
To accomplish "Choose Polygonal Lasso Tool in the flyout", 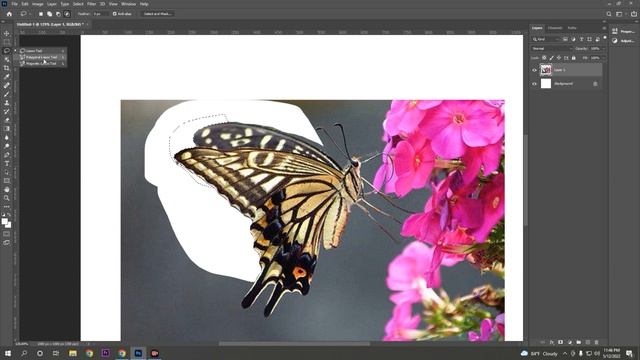I will point(42,58).
